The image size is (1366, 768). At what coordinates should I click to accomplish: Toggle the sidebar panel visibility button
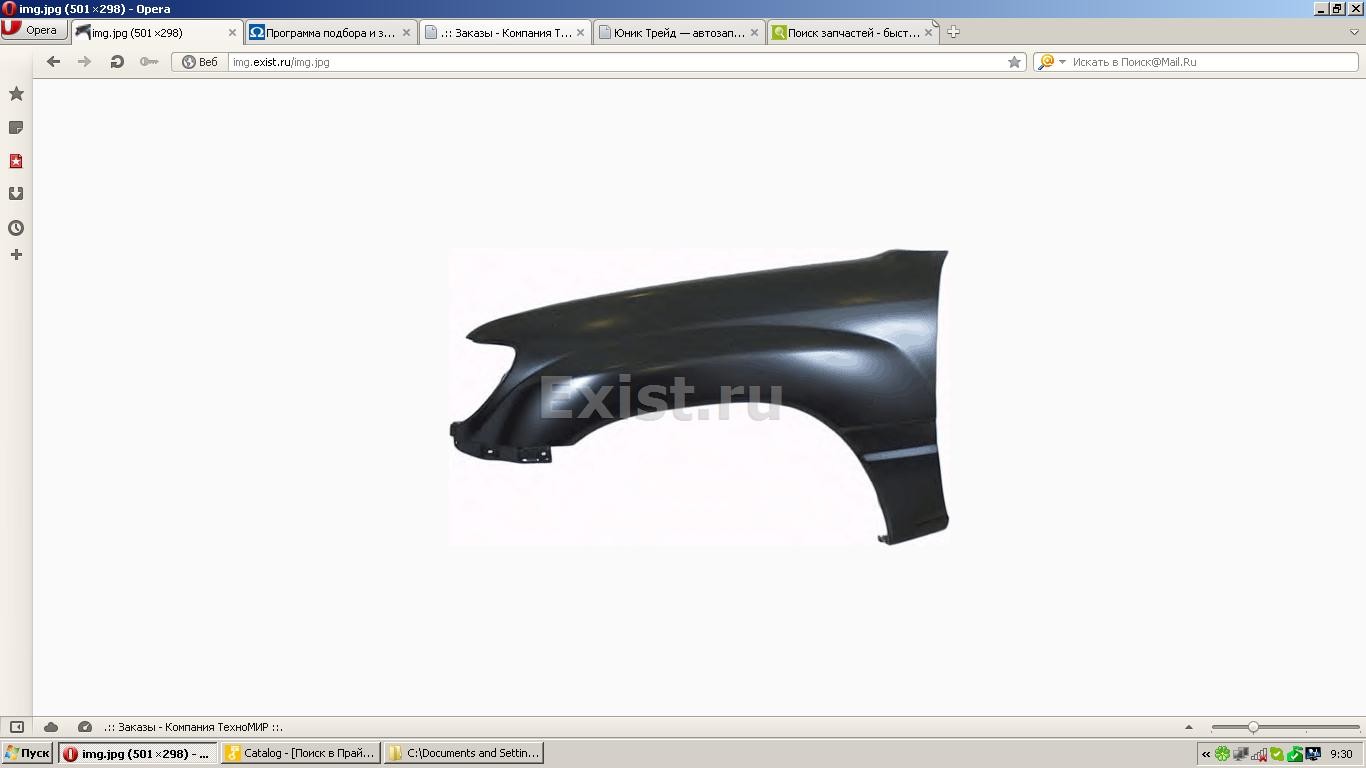pos(16,727)
